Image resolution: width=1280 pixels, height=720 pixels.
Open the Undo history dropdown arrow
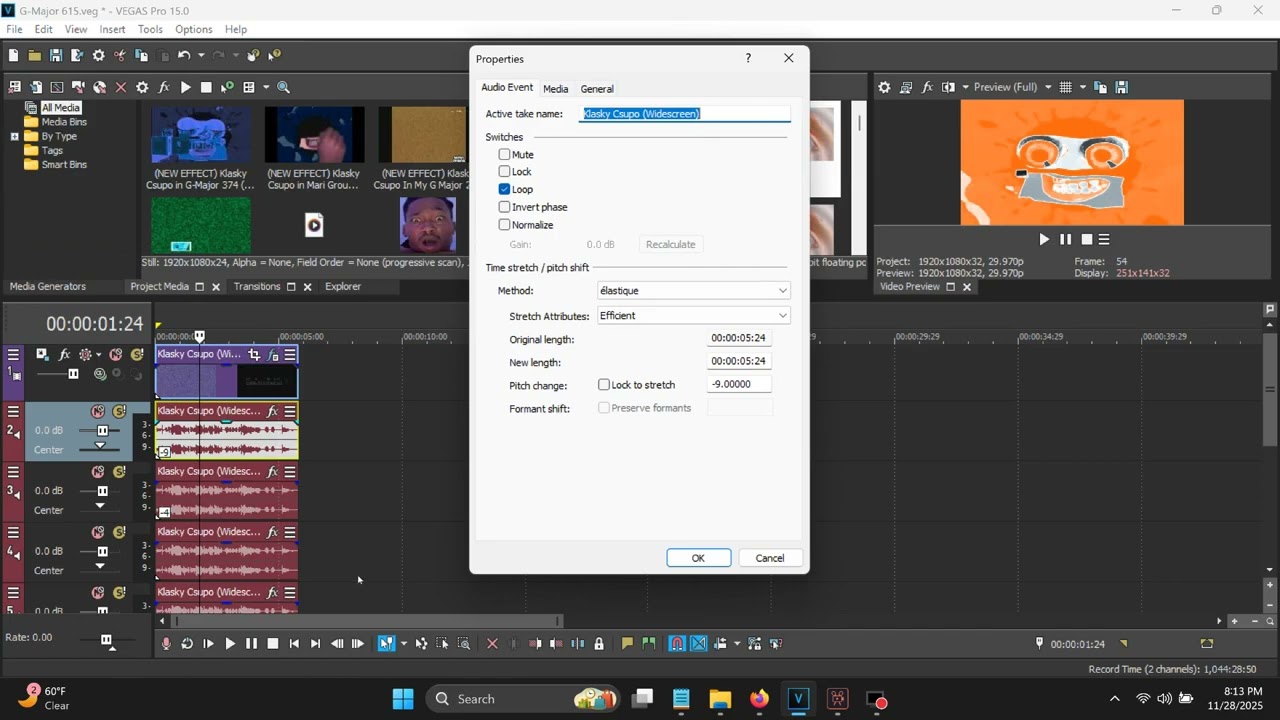(x=201, y=56)
